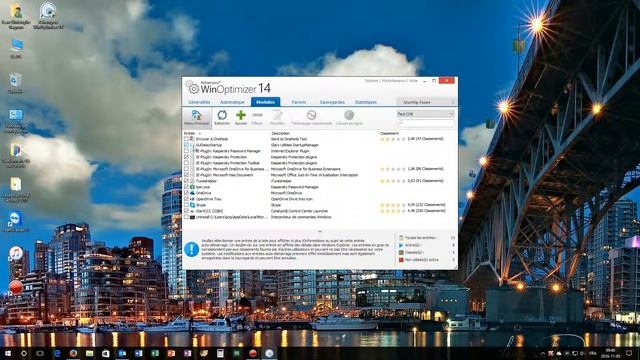This screenshot has height=360, width=640.
Task: Click the taskbar clock
Action: tap(611, 353)
